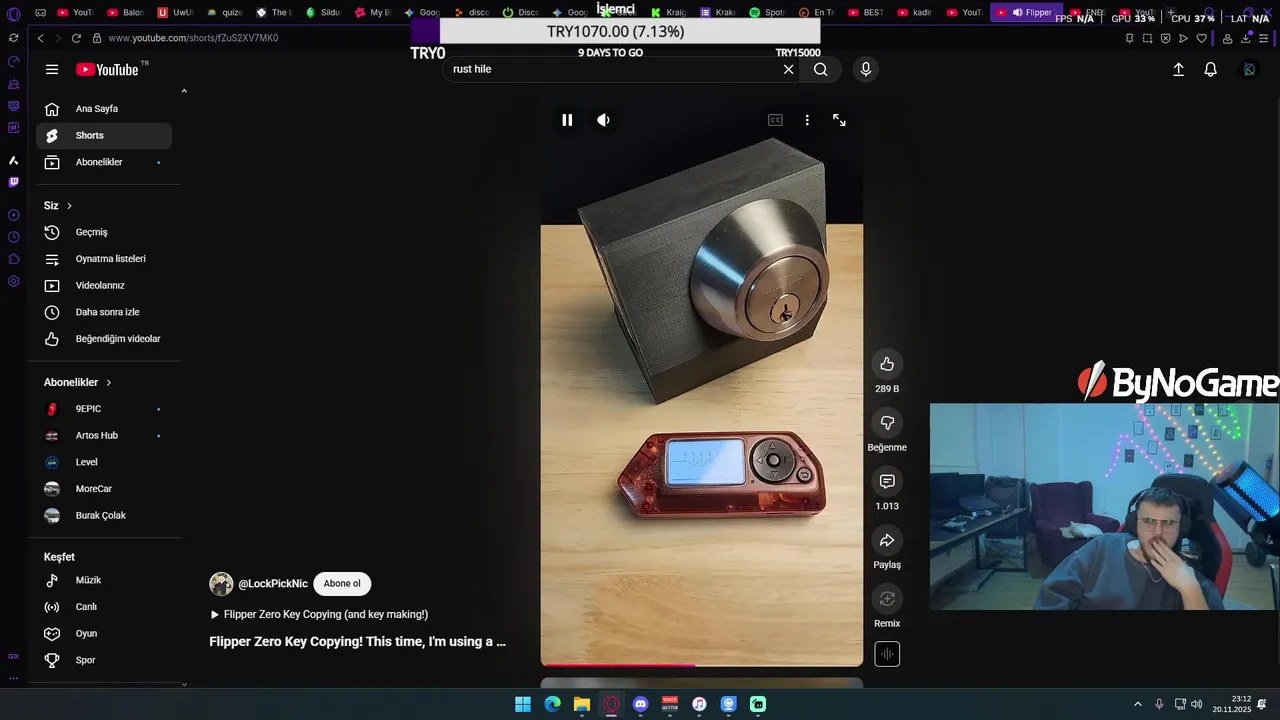Show hidden system tray icons

click(1137, 704)
